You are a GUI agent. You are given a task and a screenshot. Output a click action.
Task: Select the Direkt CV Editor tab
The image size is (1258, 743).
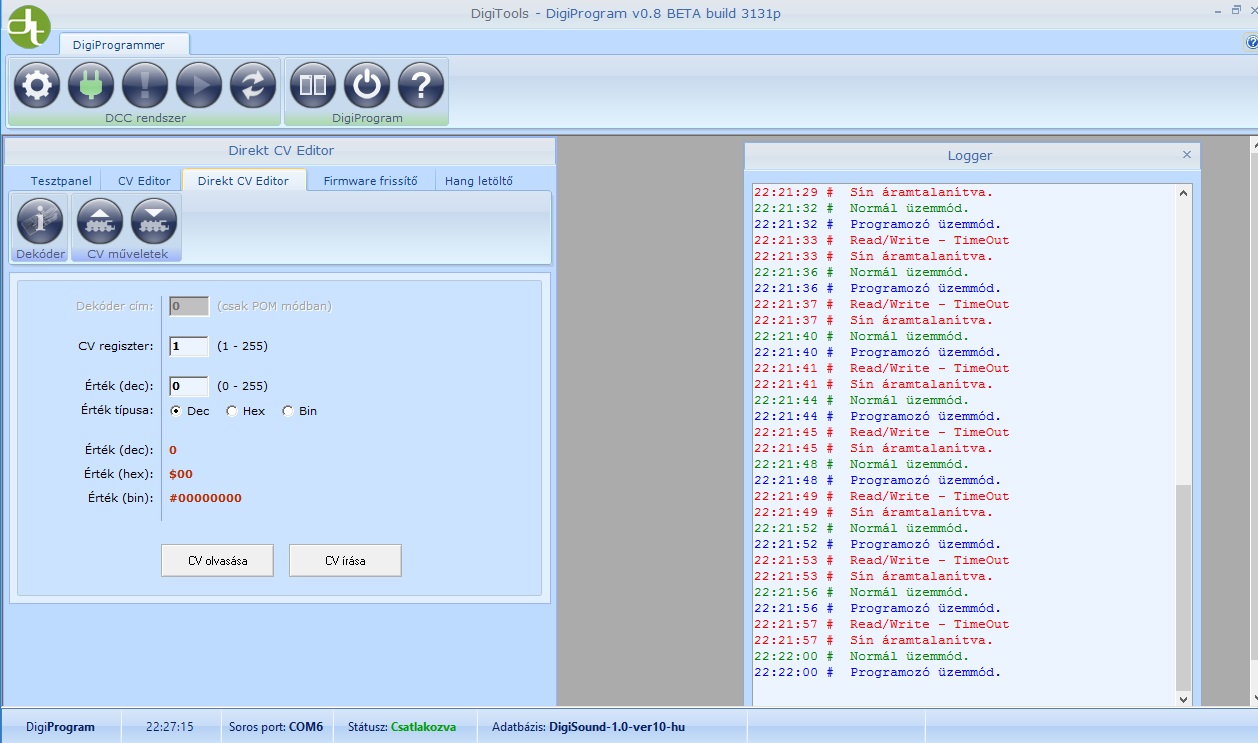pos(243,181)
